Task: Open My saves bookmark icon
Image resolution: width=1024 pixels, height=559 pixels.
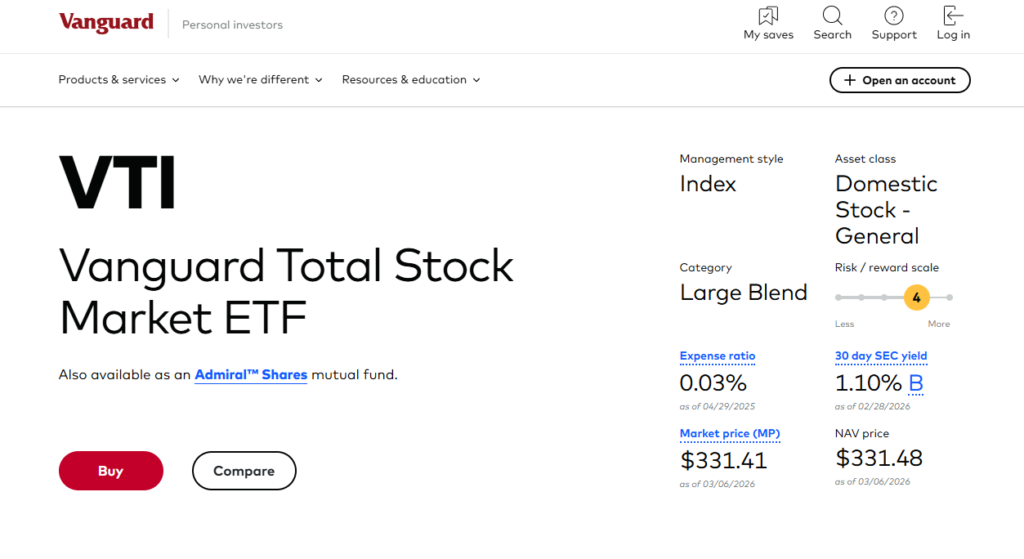Action: coord(768,16)
